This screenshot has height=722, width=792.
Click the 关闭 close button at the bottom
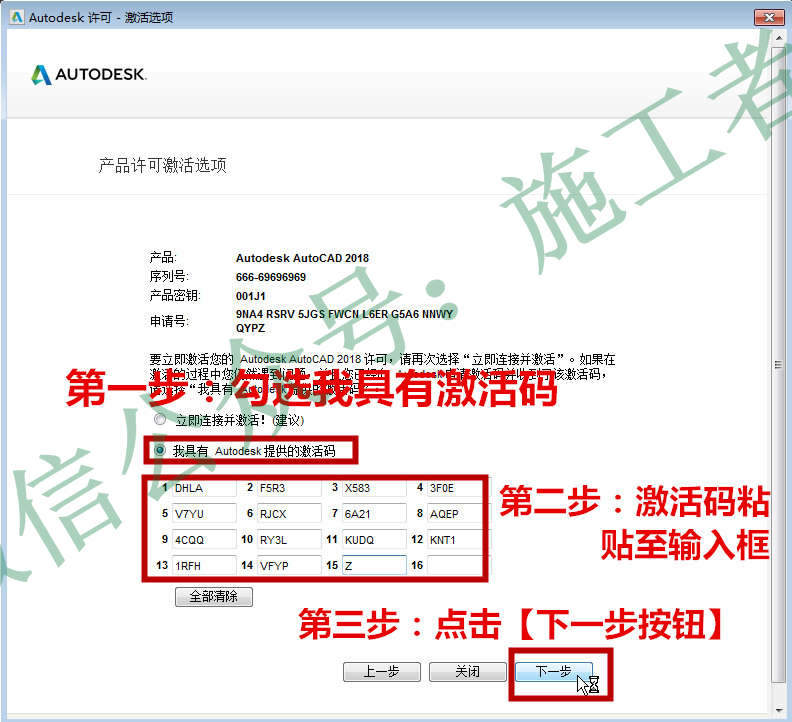point(467,671)
